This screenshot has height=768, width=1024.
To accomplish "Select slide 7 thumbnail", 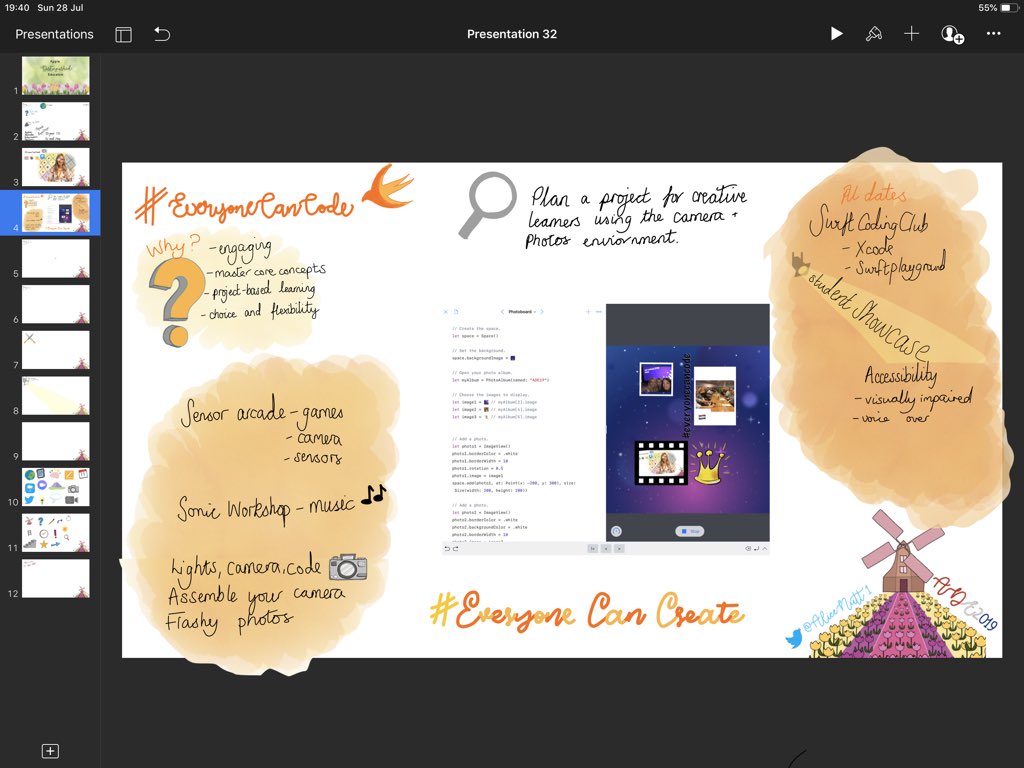I will point(56,348).
